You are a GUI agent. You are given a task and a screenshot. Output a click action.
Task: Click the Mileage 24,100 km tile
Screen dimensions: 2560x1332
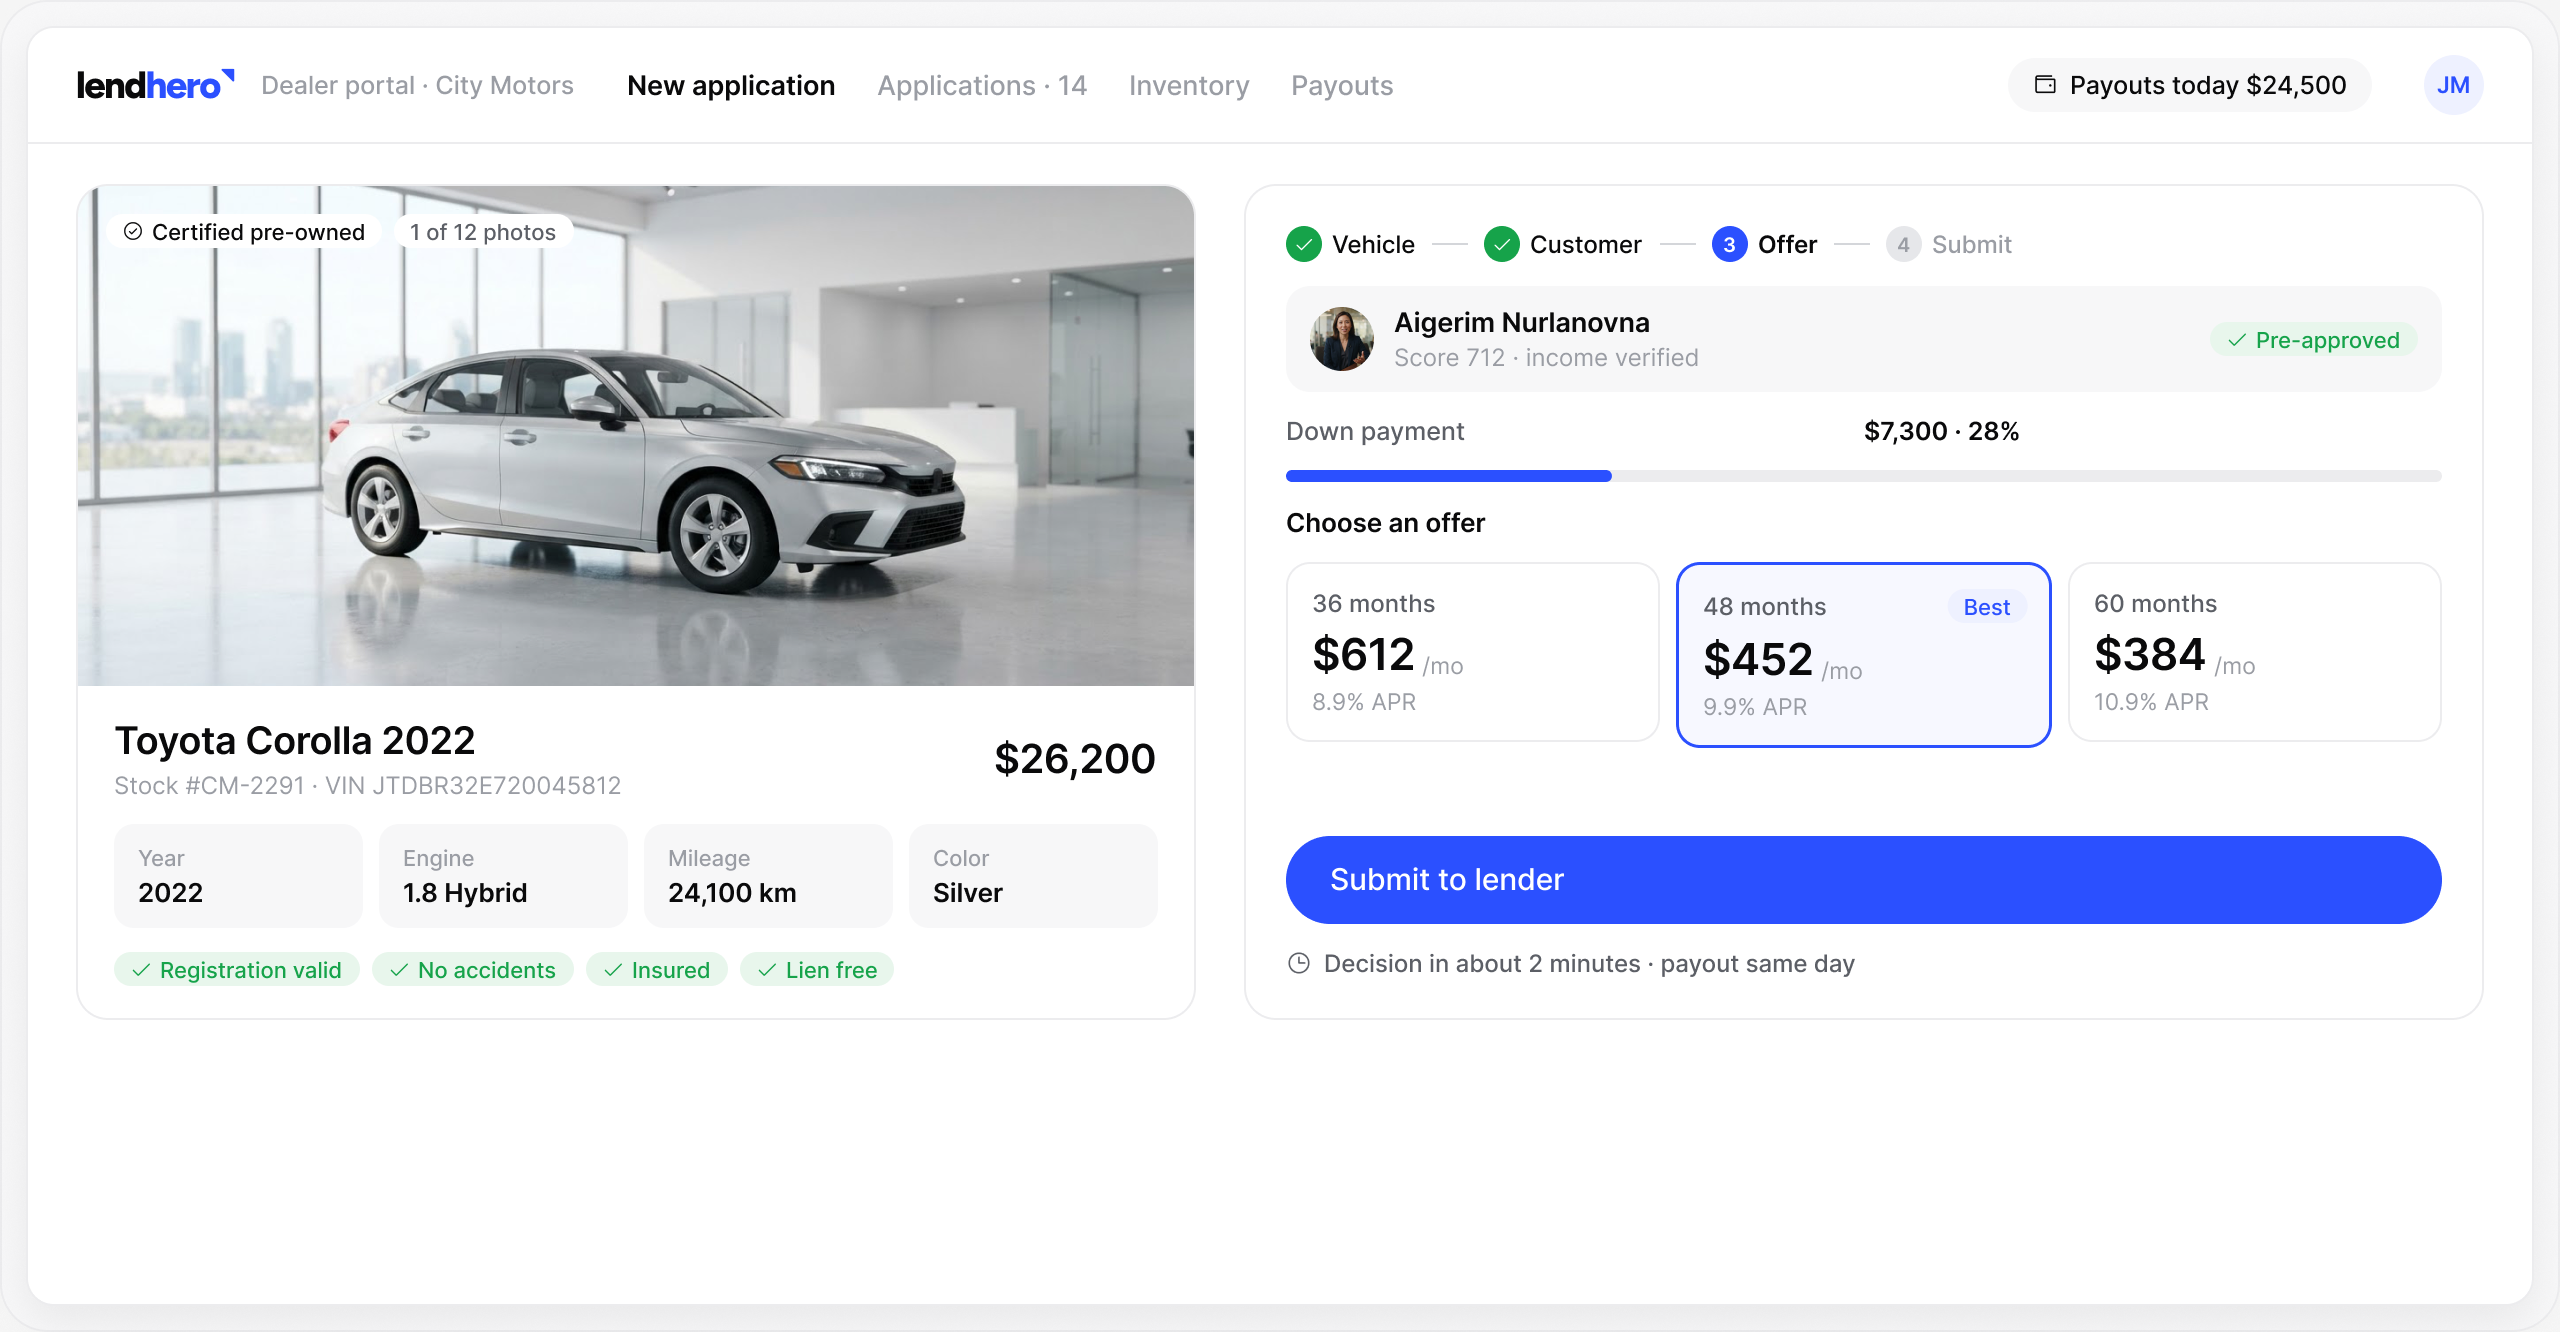(x=768, y=876)
